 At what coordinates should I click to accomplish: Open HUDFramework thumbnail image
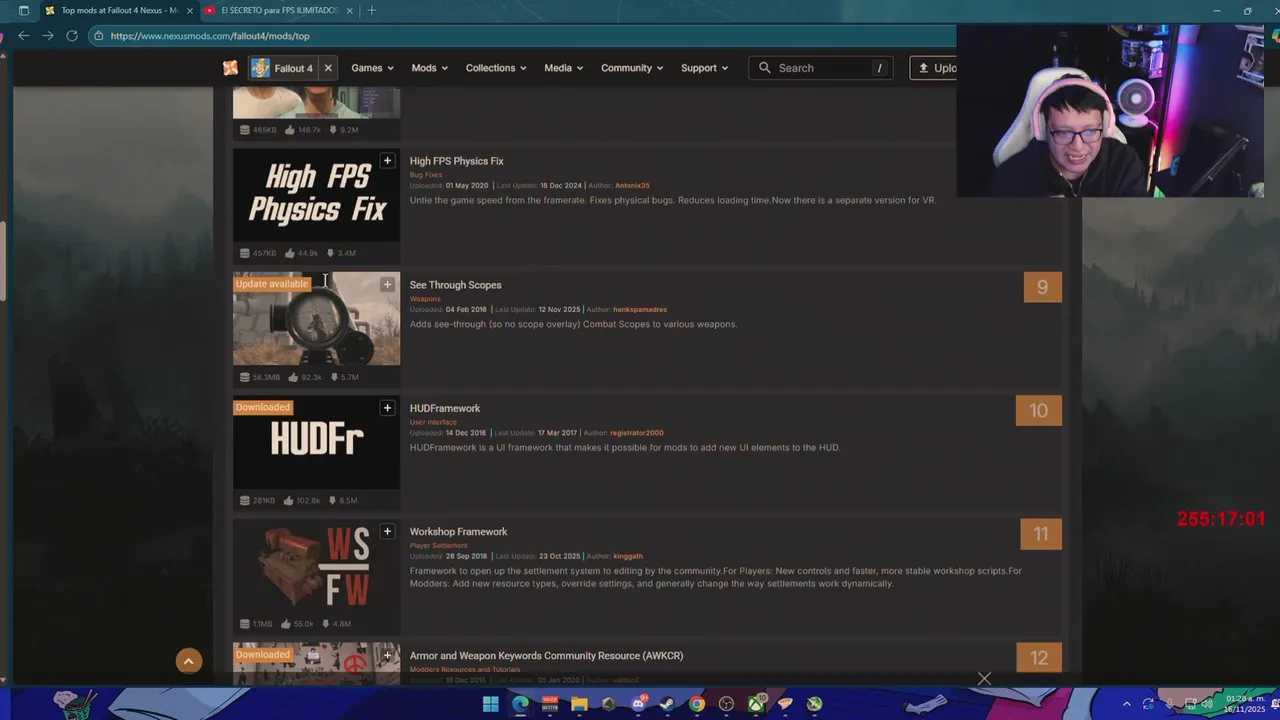click(316, 443)
